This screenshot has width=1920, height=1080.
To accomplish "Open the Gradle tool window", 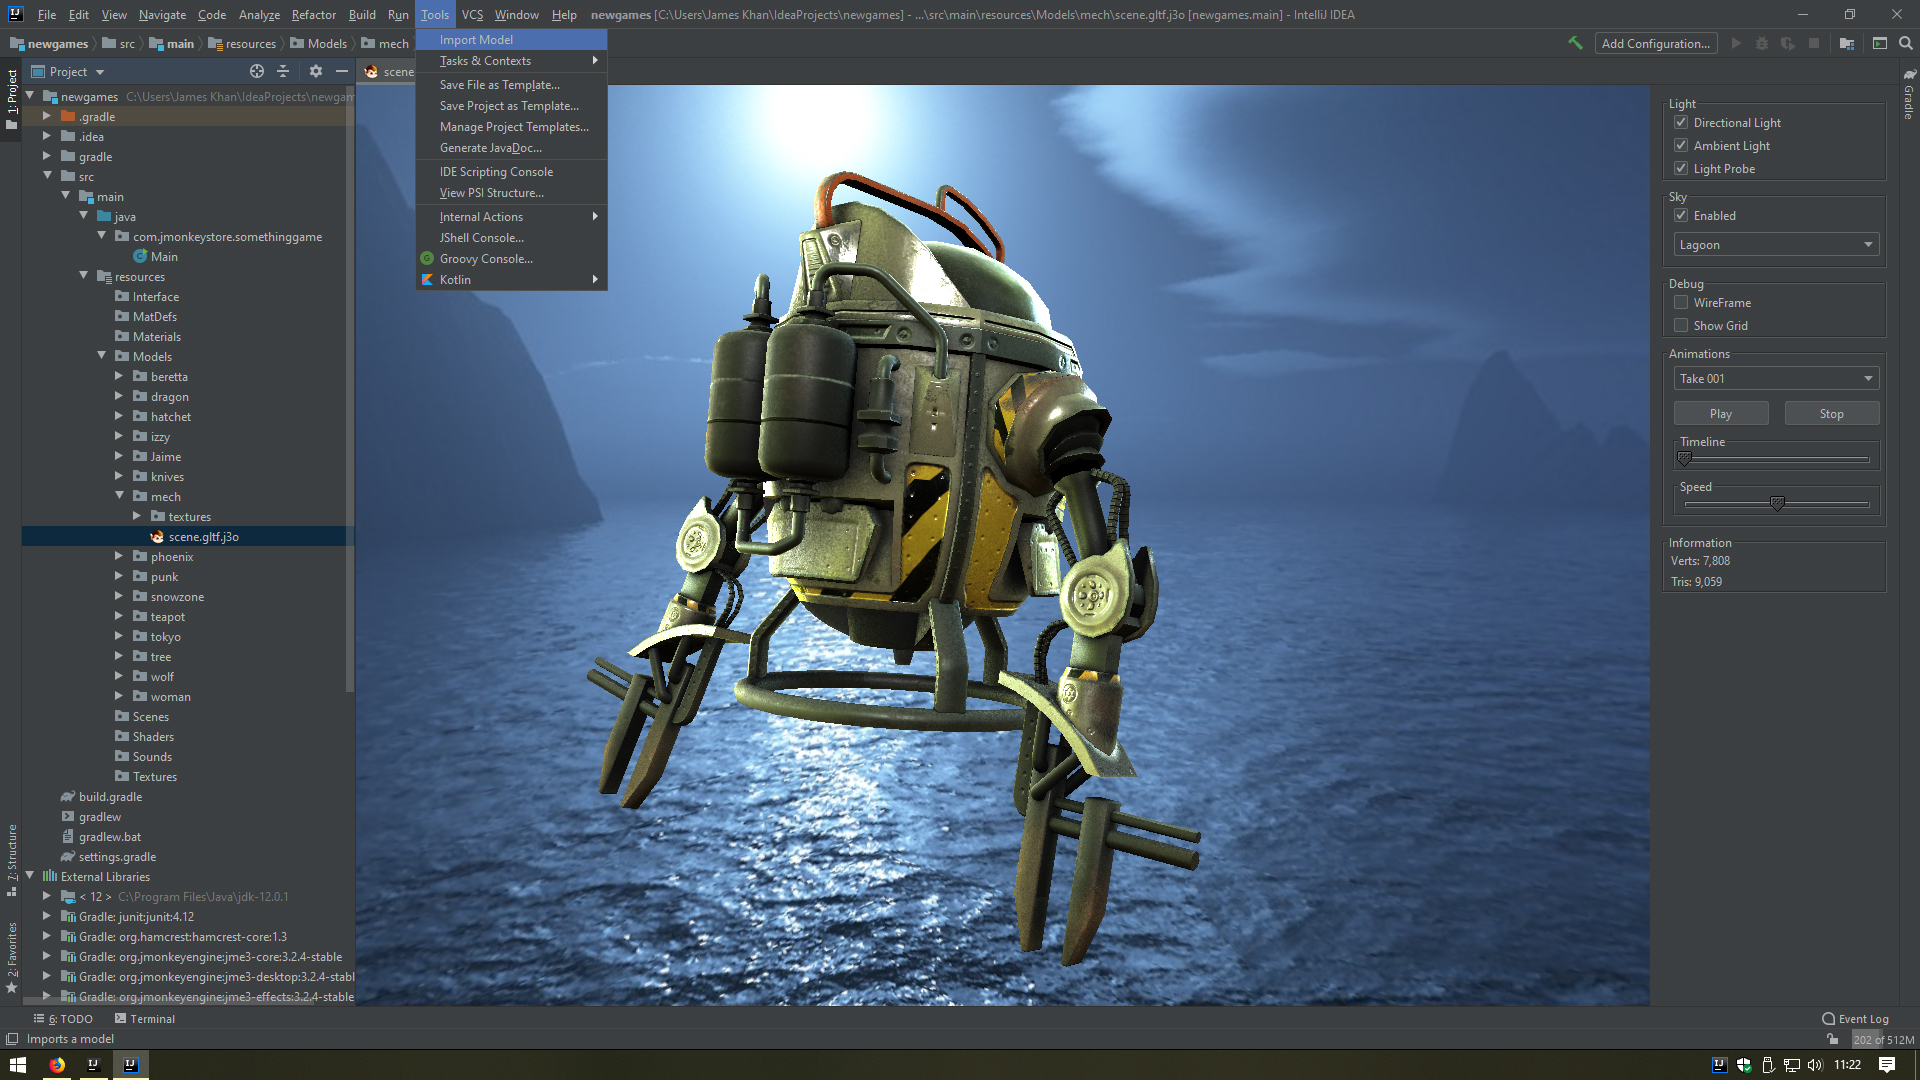I will click(x=1909, y=95).
